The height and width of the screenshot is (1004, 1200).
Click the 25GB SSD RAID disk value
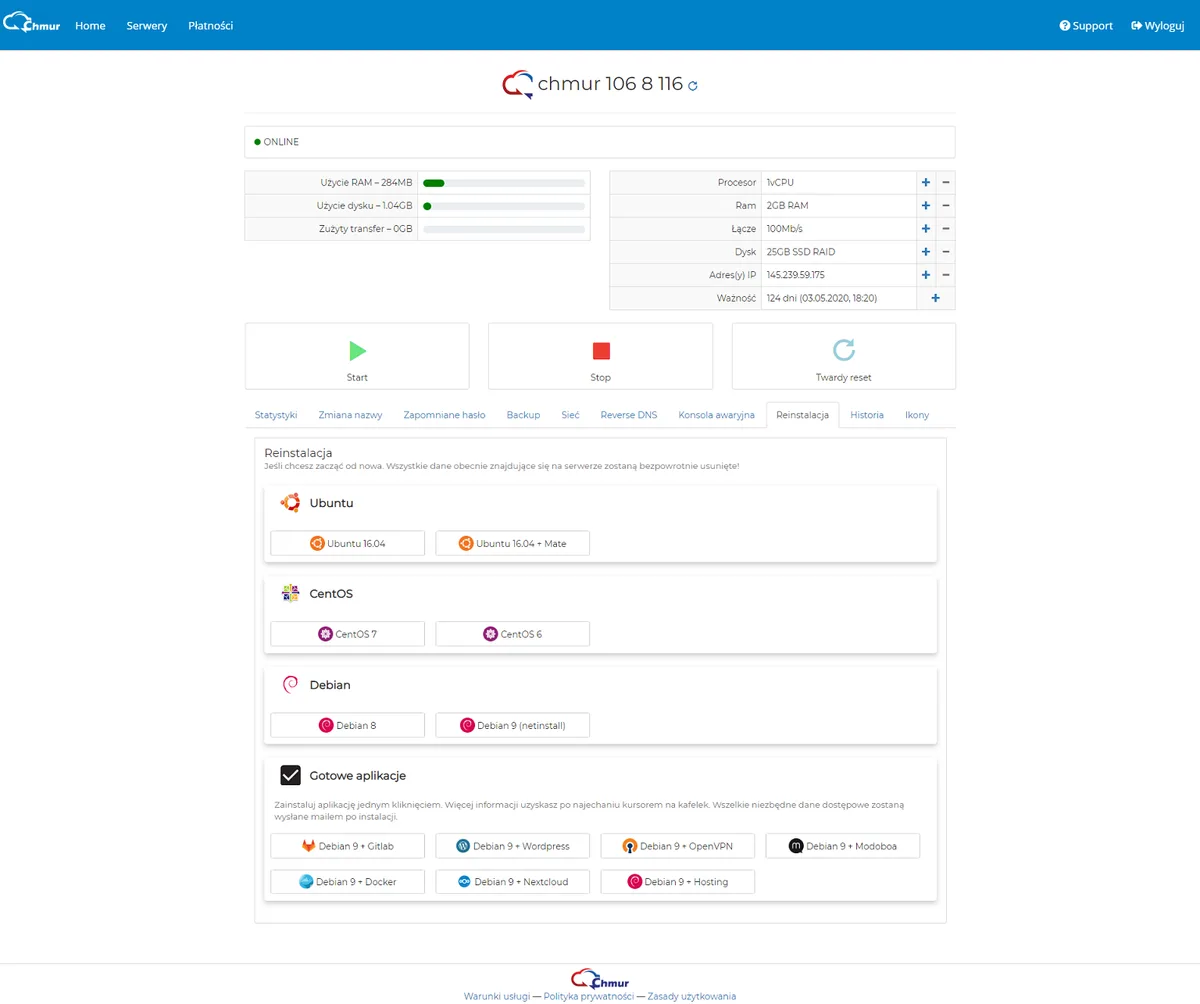(x=801, y=252)
